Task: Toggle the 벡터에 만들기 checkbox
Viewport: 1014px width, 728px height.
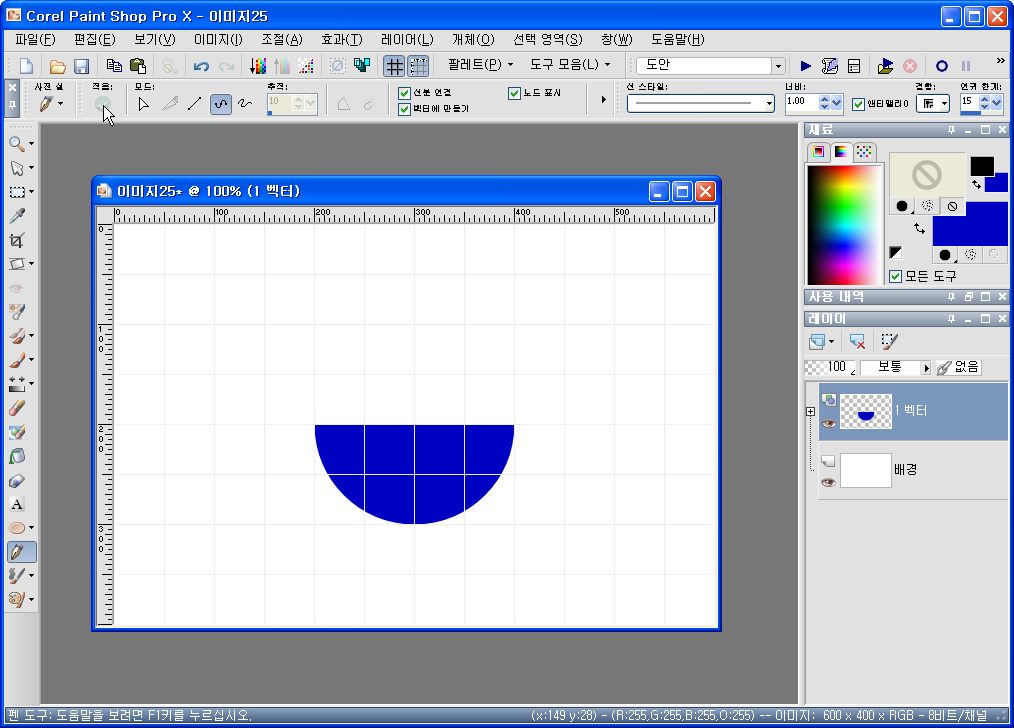Action: click(405, 109)
